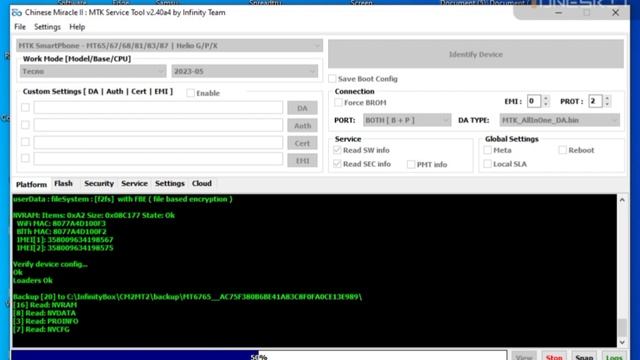Click the View button

click(x=524, y=357)
